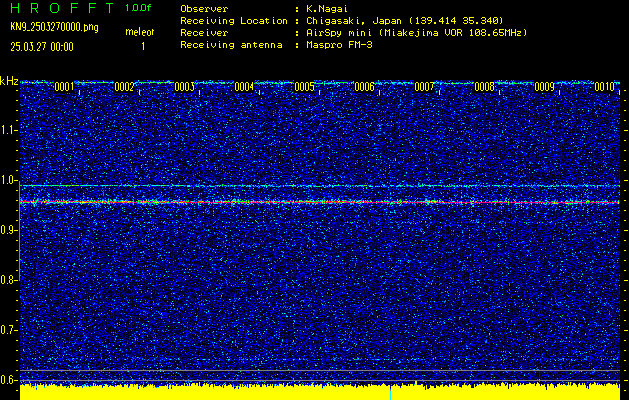Click the 0005 minute marker

(304, 87)
